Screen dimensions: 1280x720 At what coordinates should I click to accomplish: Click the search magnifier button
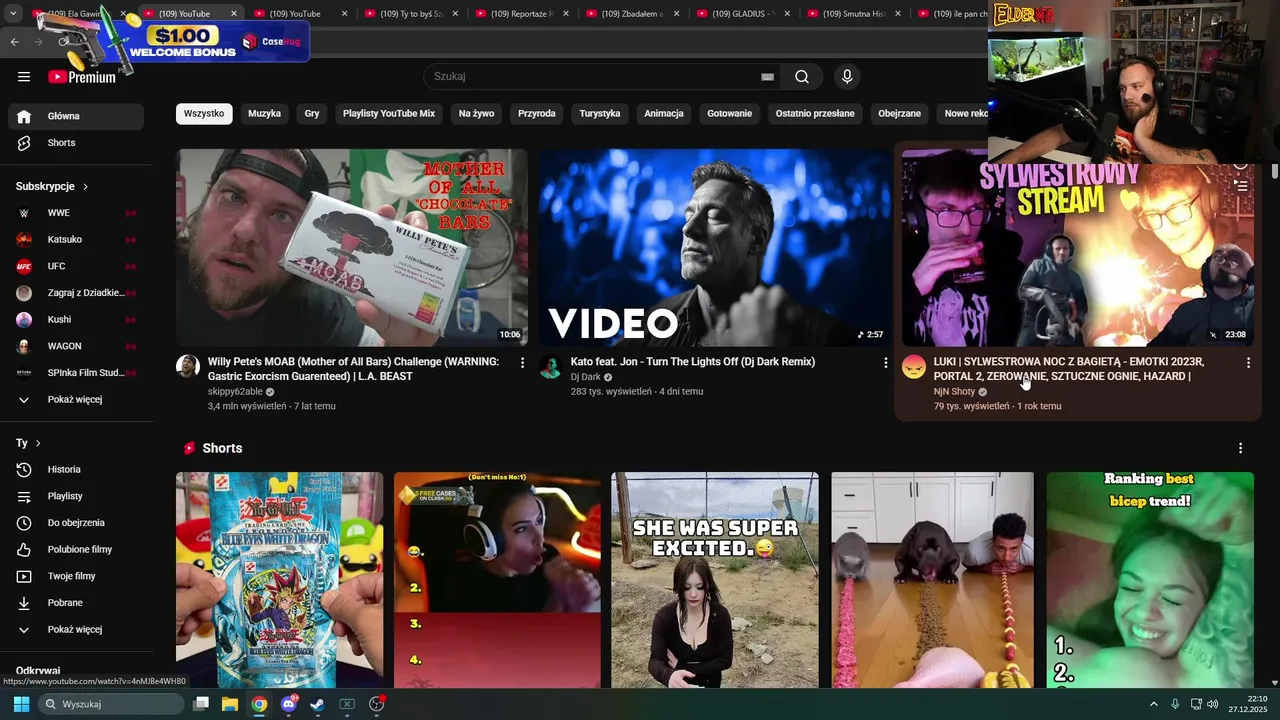[x=802, y=77]
